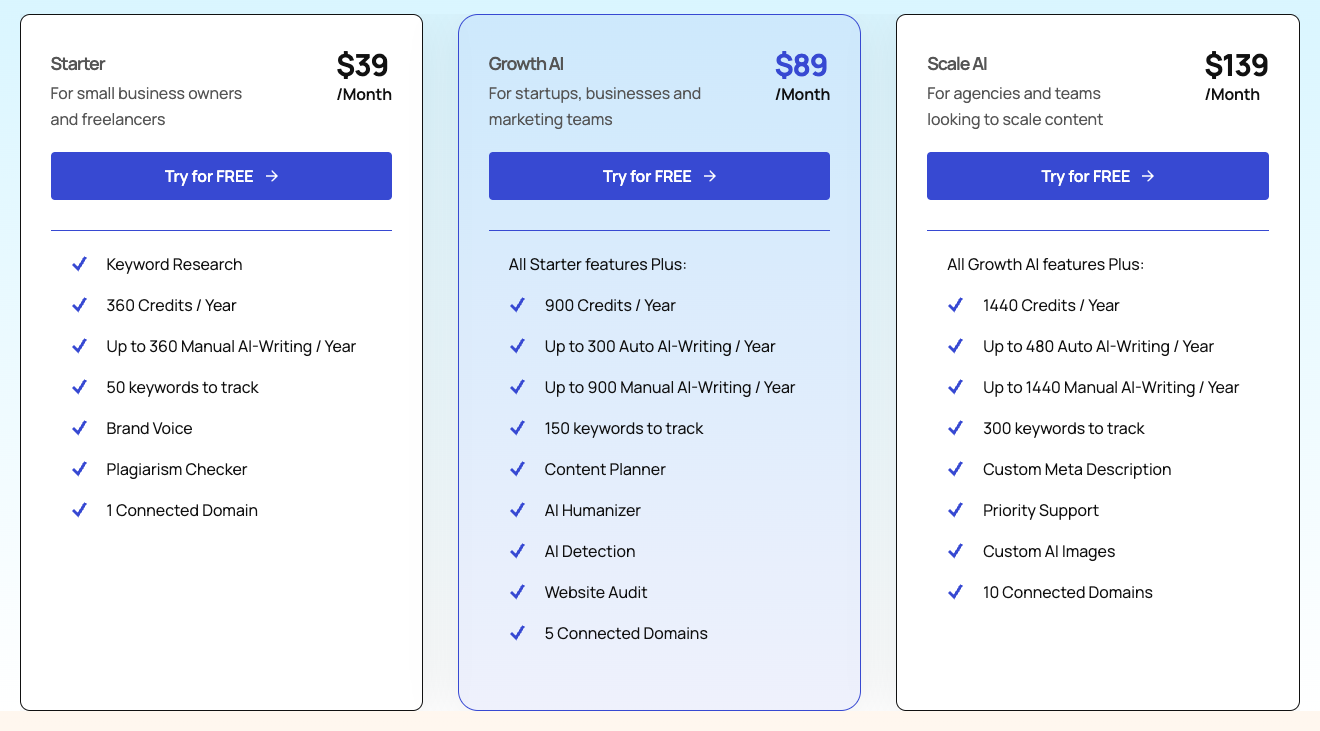Click the checkmark beside Keyword Research
This screenshot has height=731, width=1320.
(79, 264)
